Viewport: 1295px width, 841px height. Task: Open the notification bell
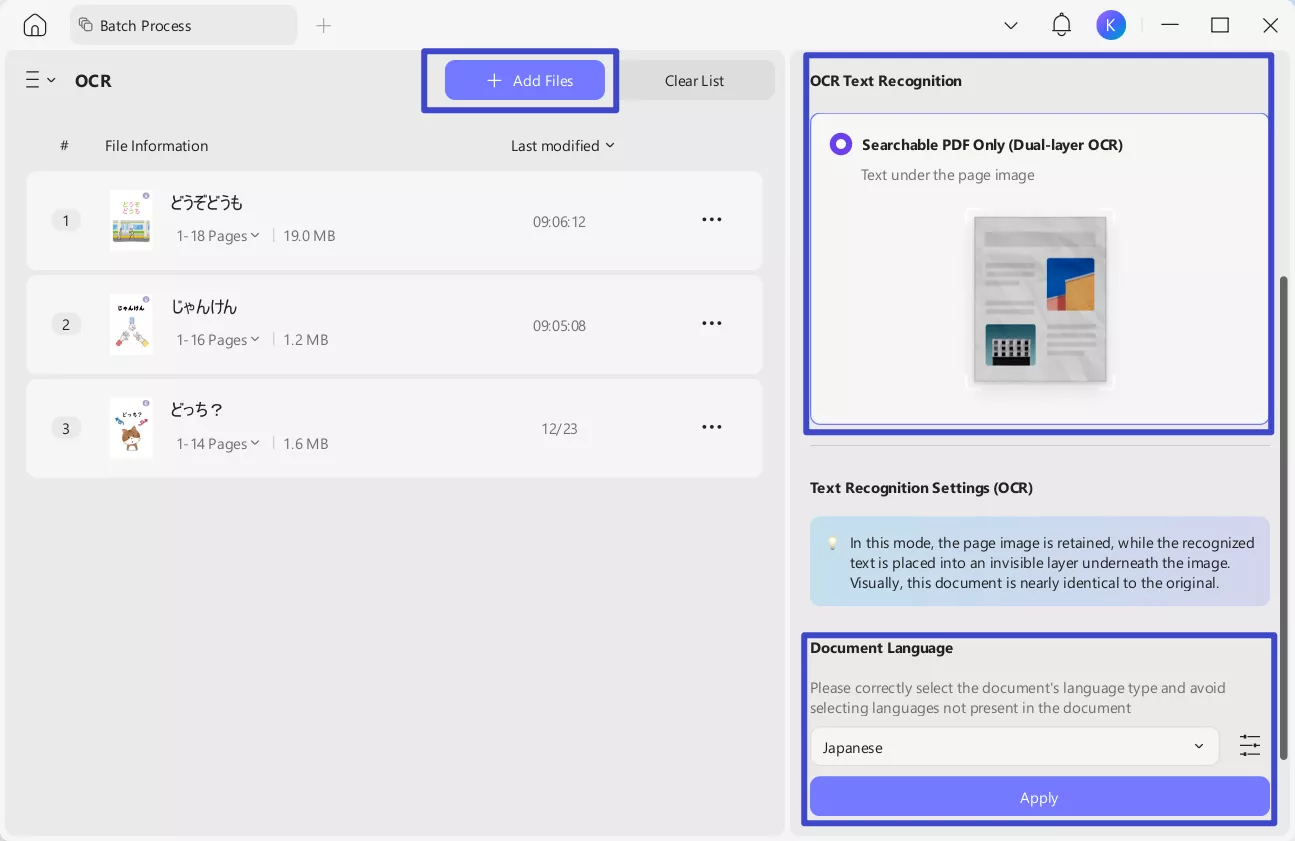pyautogui.click(x=1061, y=25)
